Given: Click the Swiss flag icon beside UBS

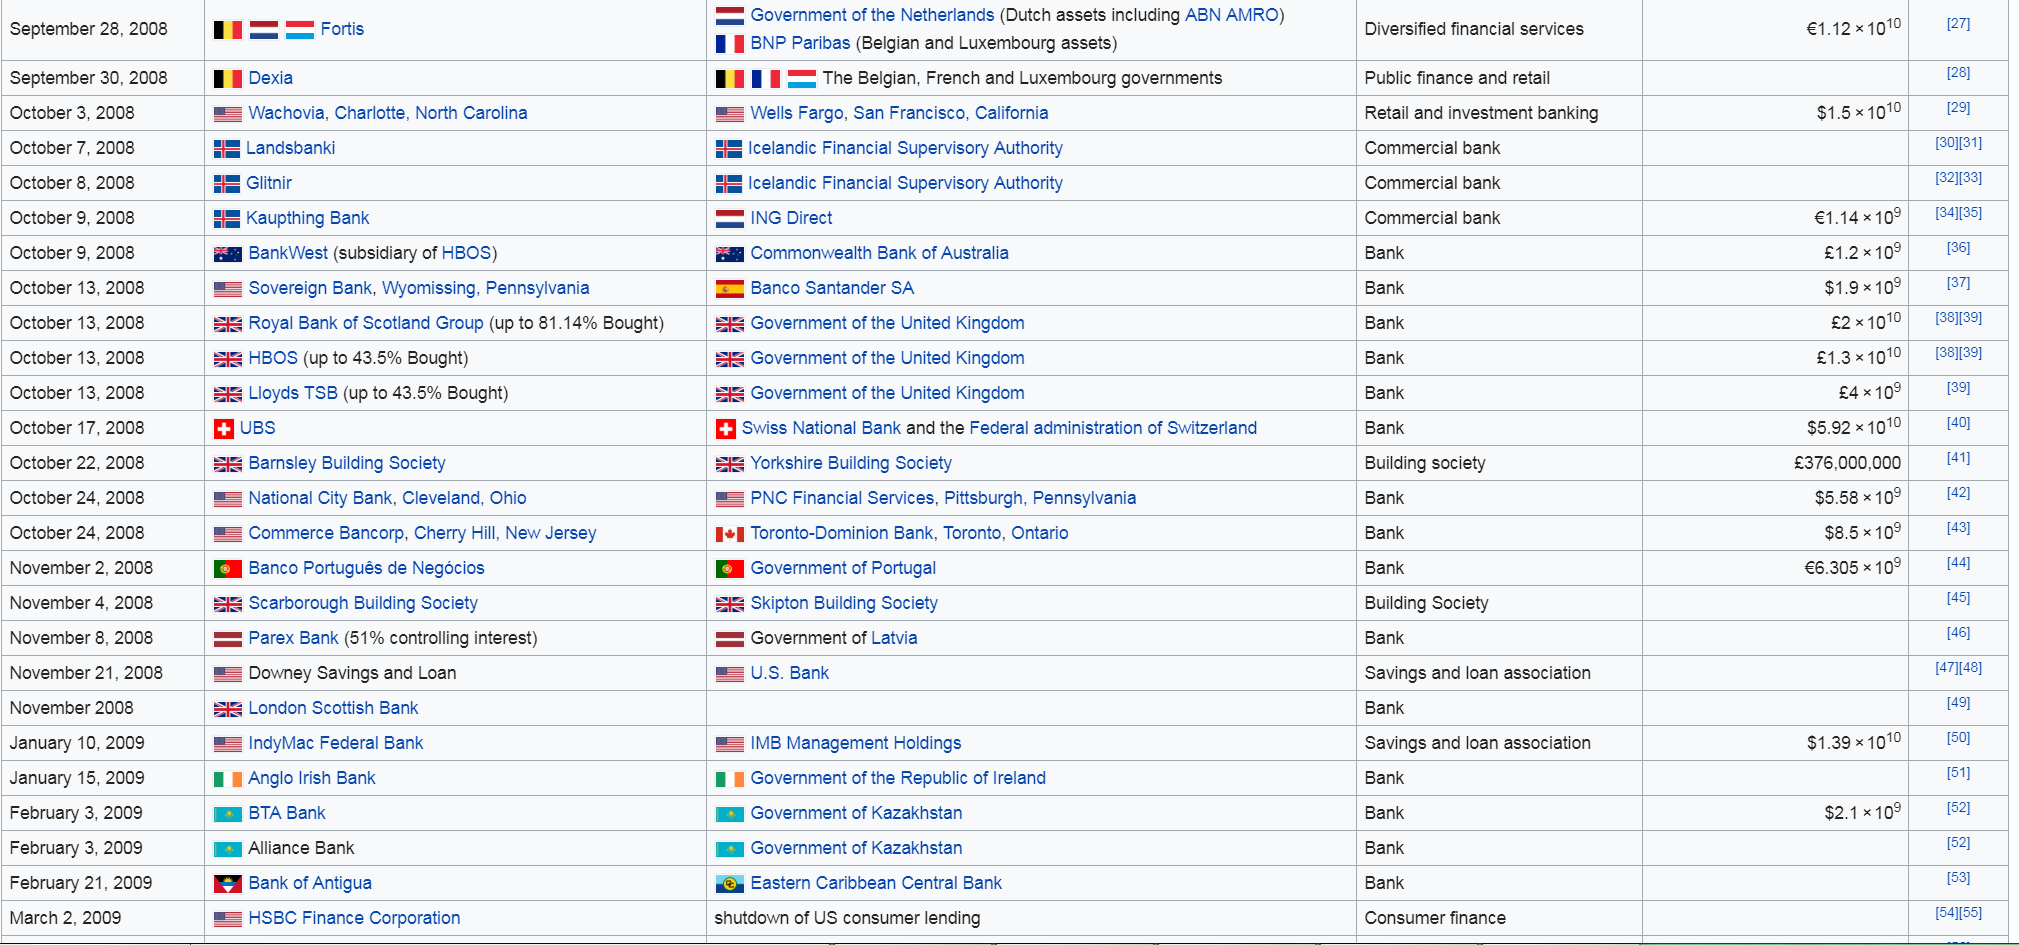Looking at the screenshot, I should click(224, 429).
